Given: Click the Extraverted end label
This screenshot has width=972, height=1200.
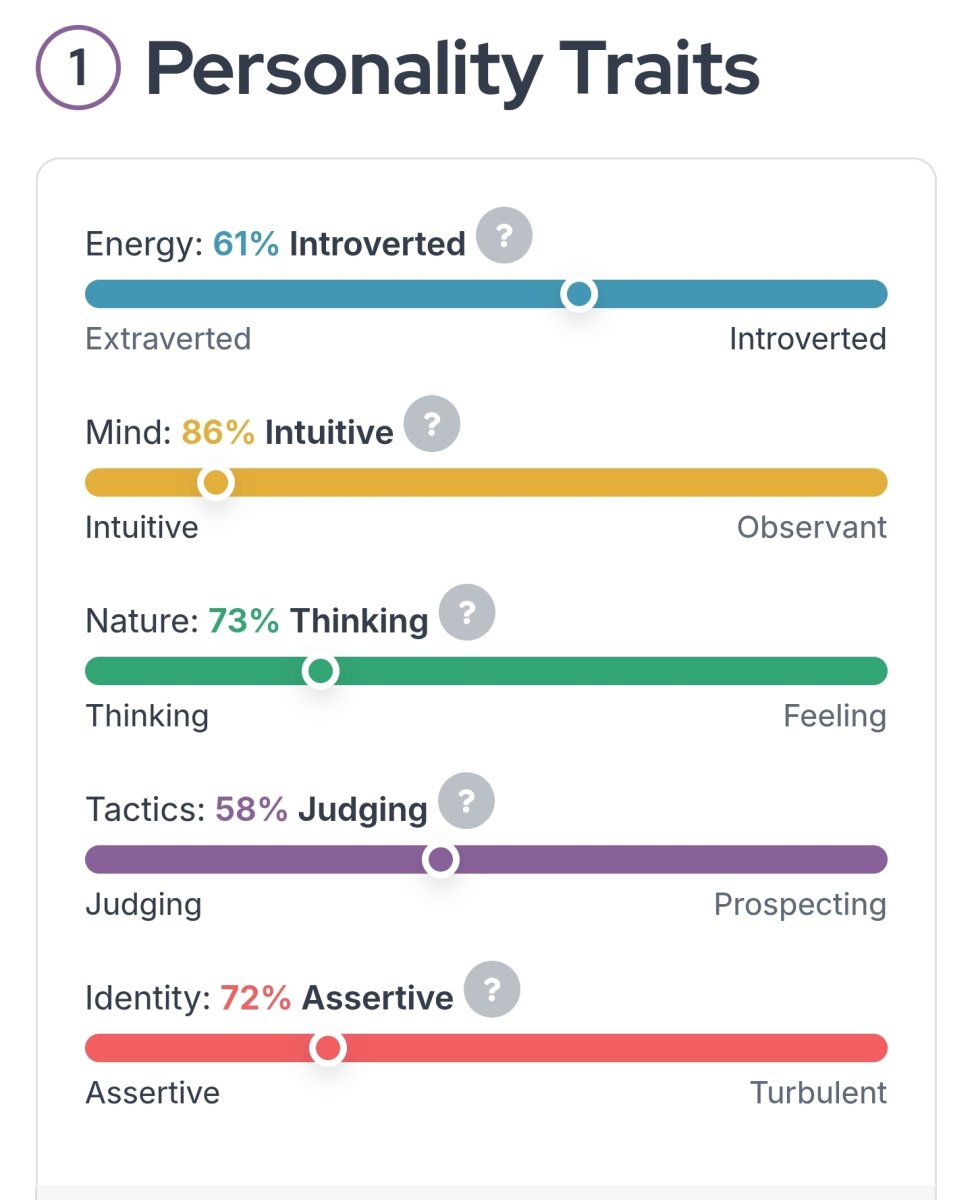Looking at the screenshot, I should (x=168, y=339).
